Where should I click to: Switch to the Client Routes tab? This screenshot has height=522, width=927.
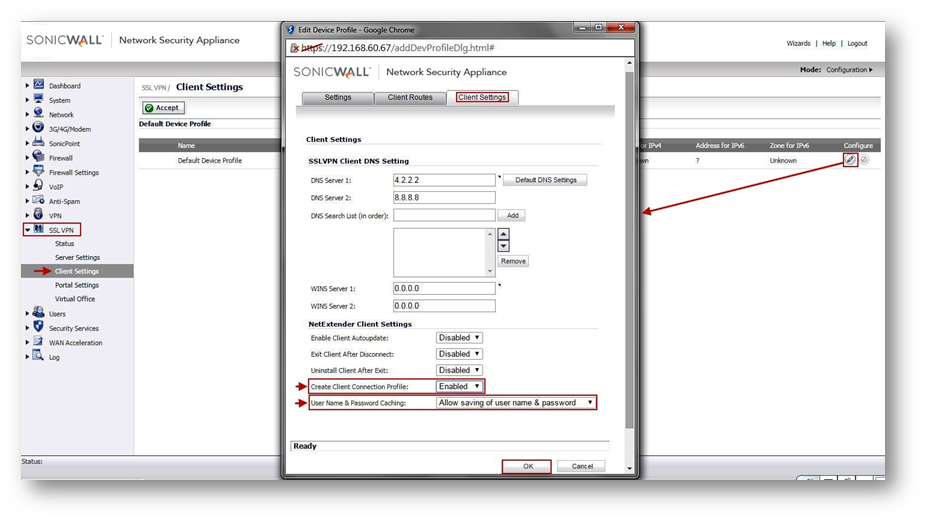(410, 98)
